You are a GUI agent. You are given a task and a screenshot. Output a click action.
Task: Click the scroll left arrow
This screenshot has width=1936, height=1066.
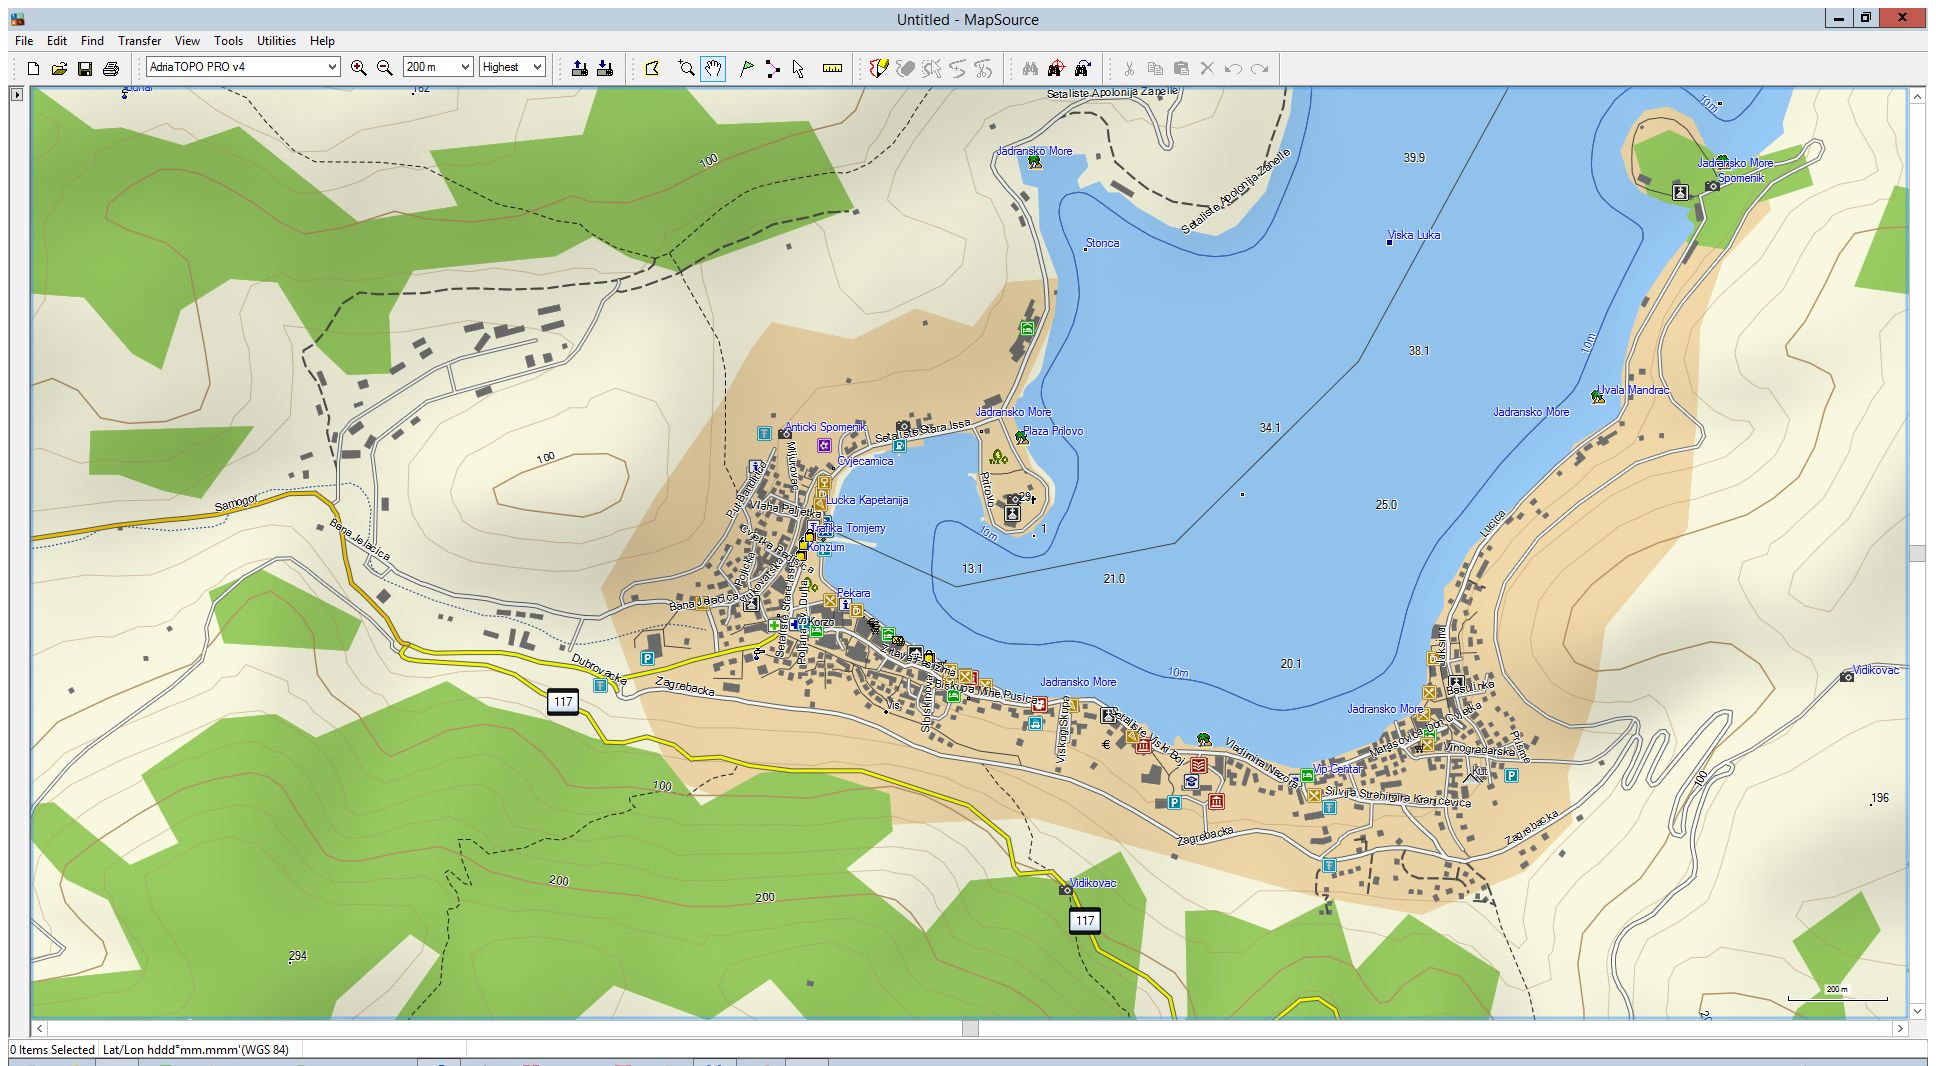coord(40,1028)
